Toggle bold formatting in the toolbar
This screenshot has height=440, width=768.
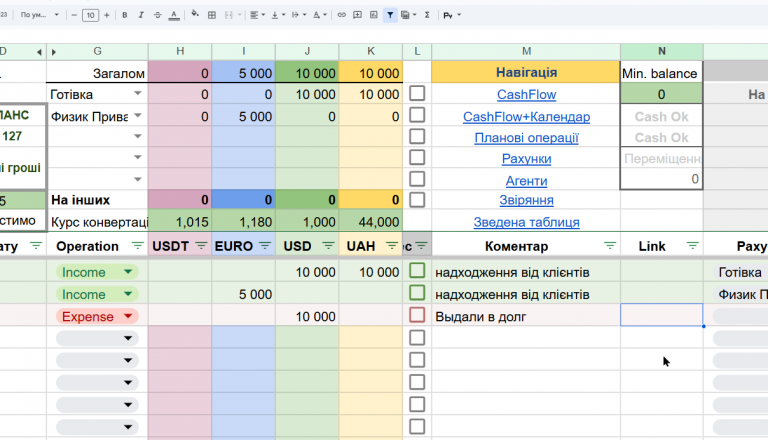click(x=124, y=15)
